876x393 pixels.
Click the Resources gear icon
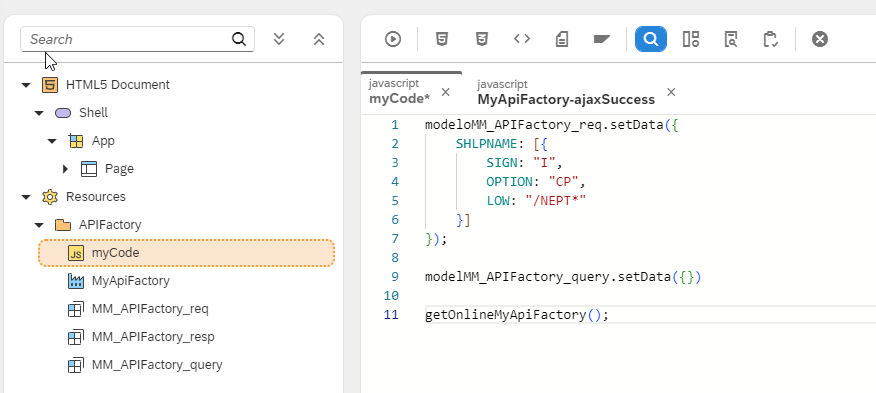50,197
